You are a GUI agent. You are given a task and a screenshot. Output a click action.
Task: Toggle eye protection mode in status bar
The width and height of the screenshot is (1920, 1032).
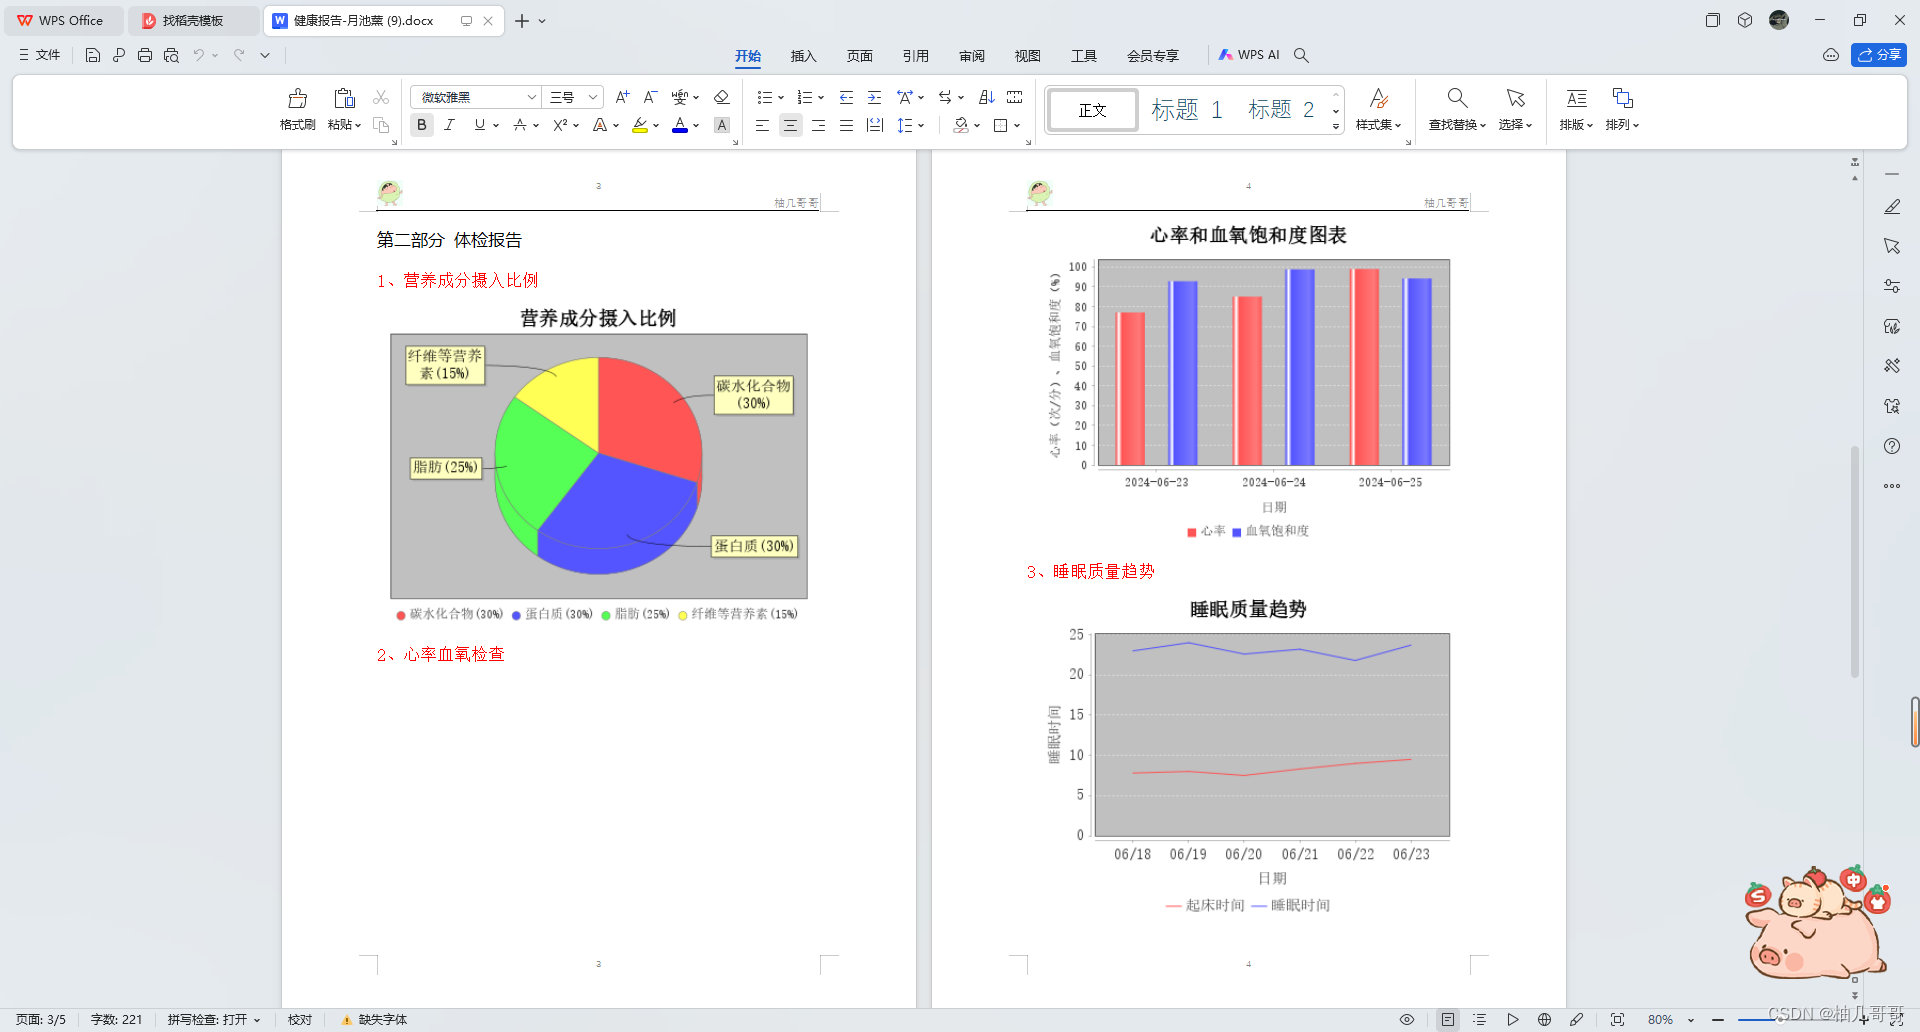(x=1407, y=1019)
